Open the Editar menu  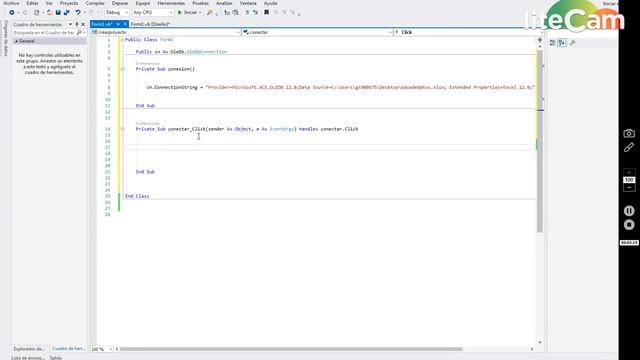click(32, 3)
